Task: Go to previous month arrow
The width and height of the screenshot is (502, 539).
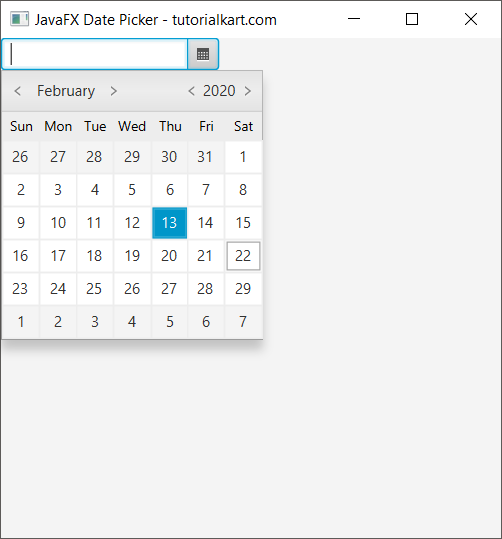Action: click(x=18, y=91)
